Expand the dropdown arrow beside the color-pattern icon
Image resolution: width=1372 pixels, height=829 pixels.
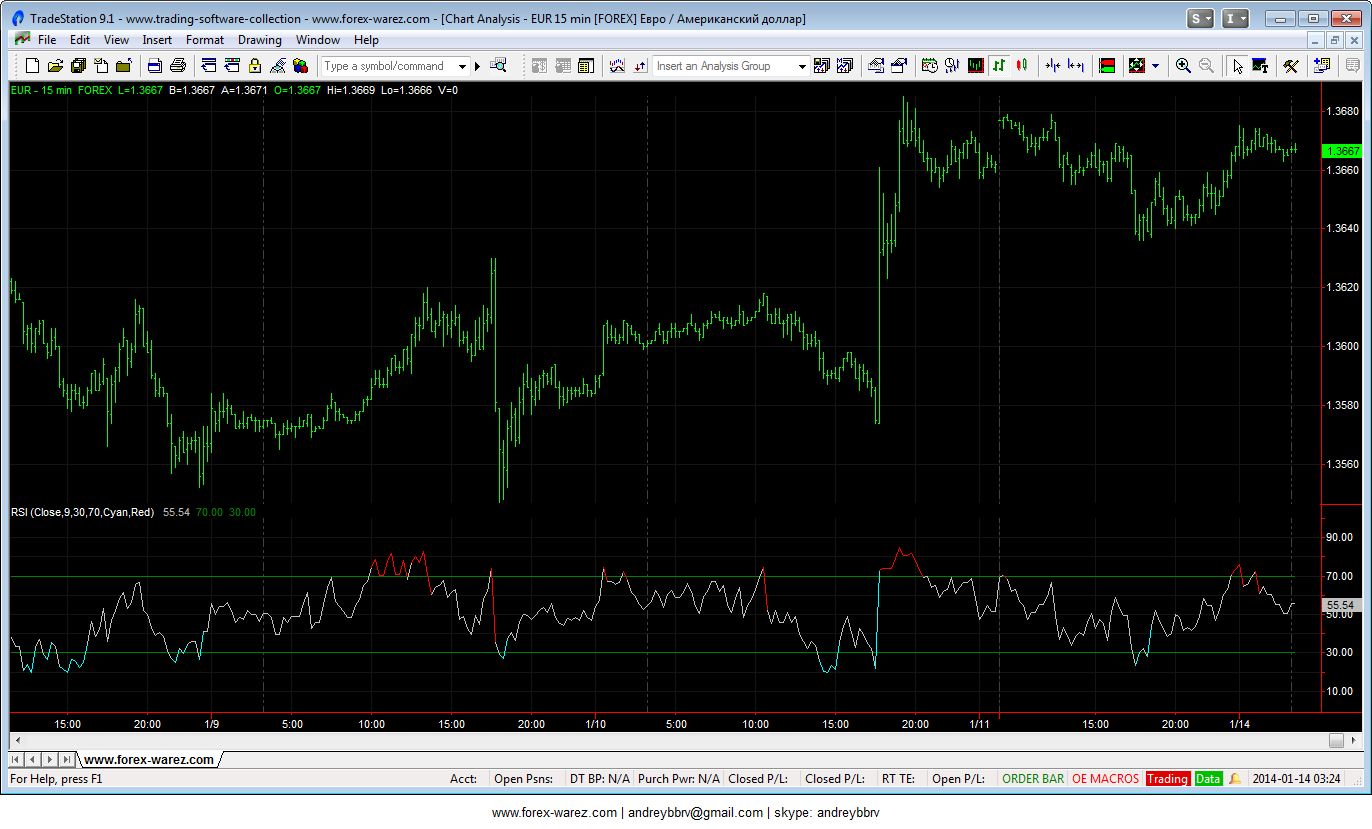point(1156,66)
